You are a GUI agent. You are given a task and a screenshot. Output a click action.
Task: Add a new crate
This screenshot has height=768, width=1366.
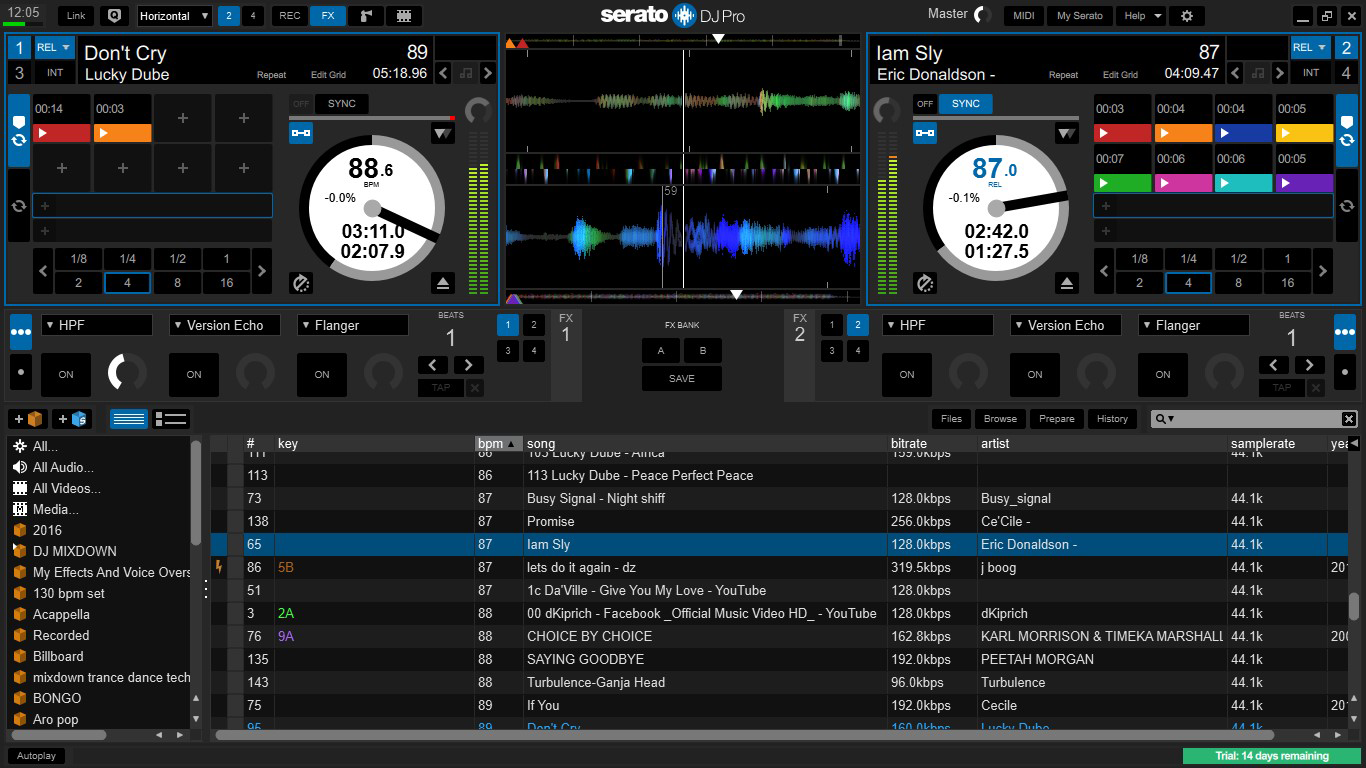[x=27, y=419]
